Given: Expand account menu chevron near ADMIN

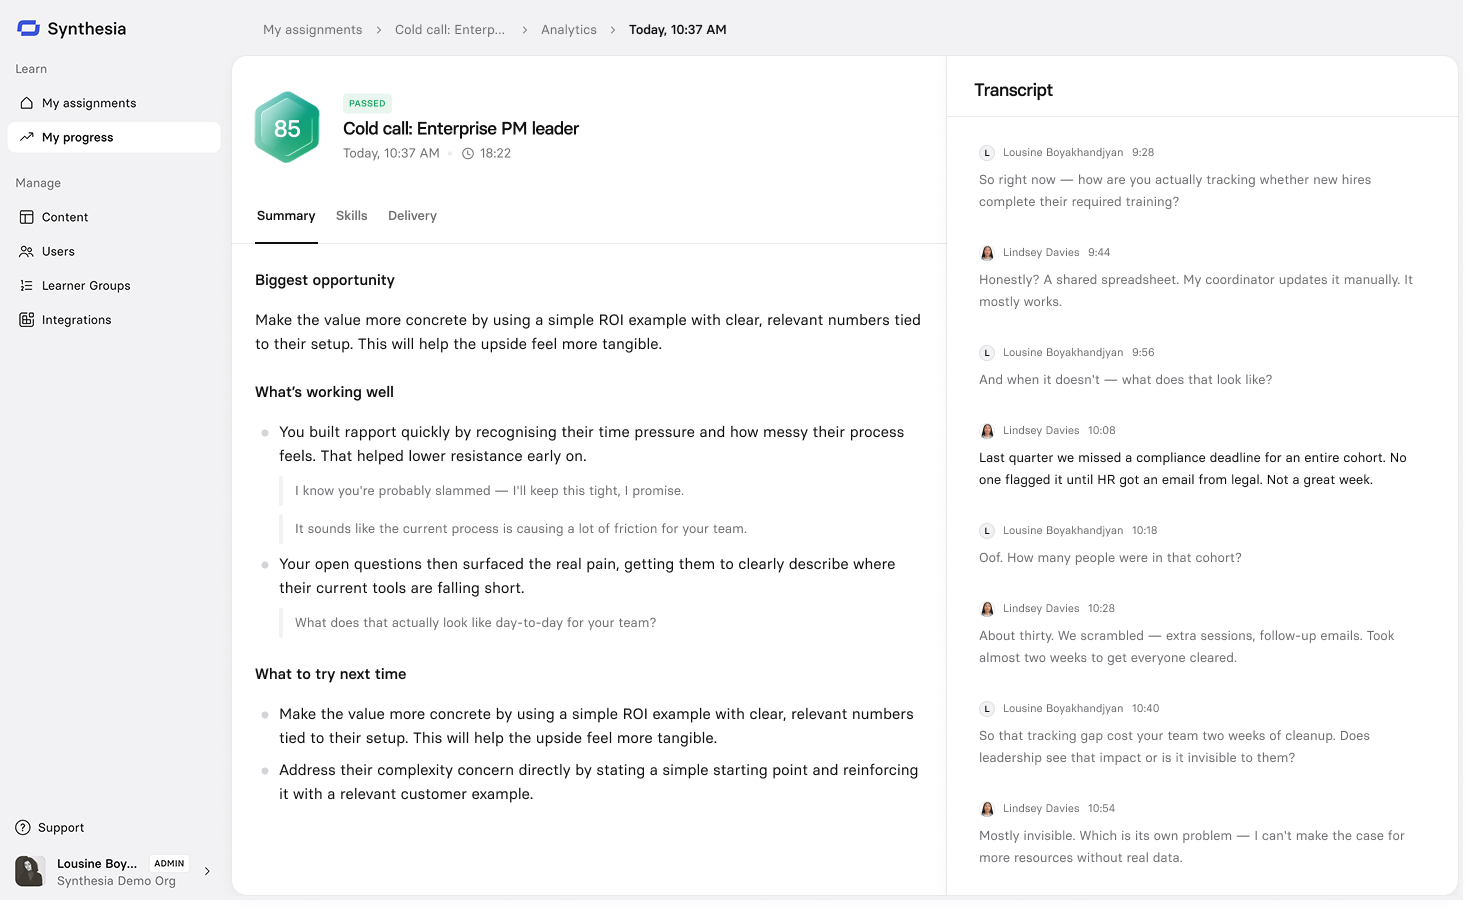Looking at the screenshot, I should (x=207, y=872).
